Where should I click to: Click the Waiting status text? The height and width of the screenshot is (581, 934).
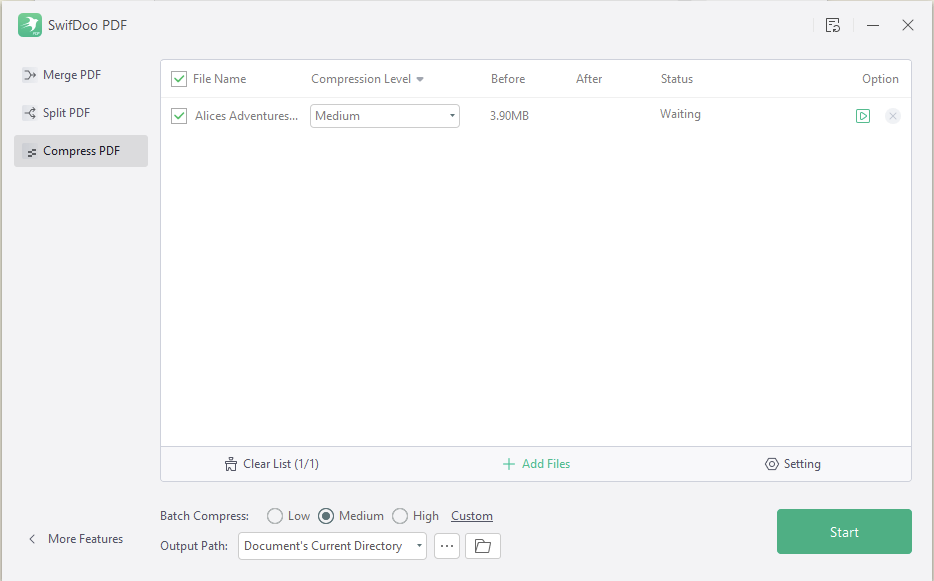680,114
